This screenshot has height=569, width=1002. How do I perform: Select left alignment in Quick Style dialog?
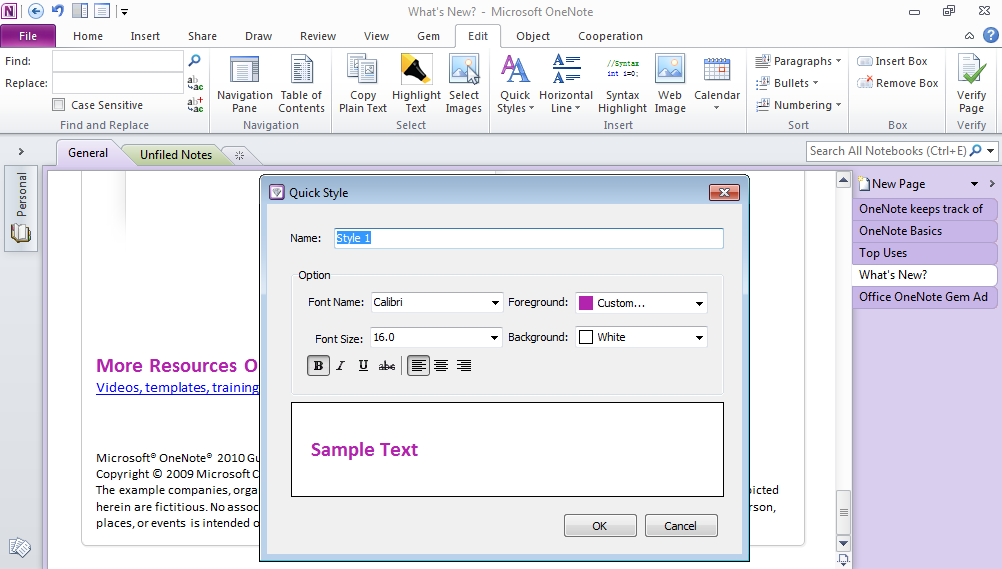(x=418, y=366)
